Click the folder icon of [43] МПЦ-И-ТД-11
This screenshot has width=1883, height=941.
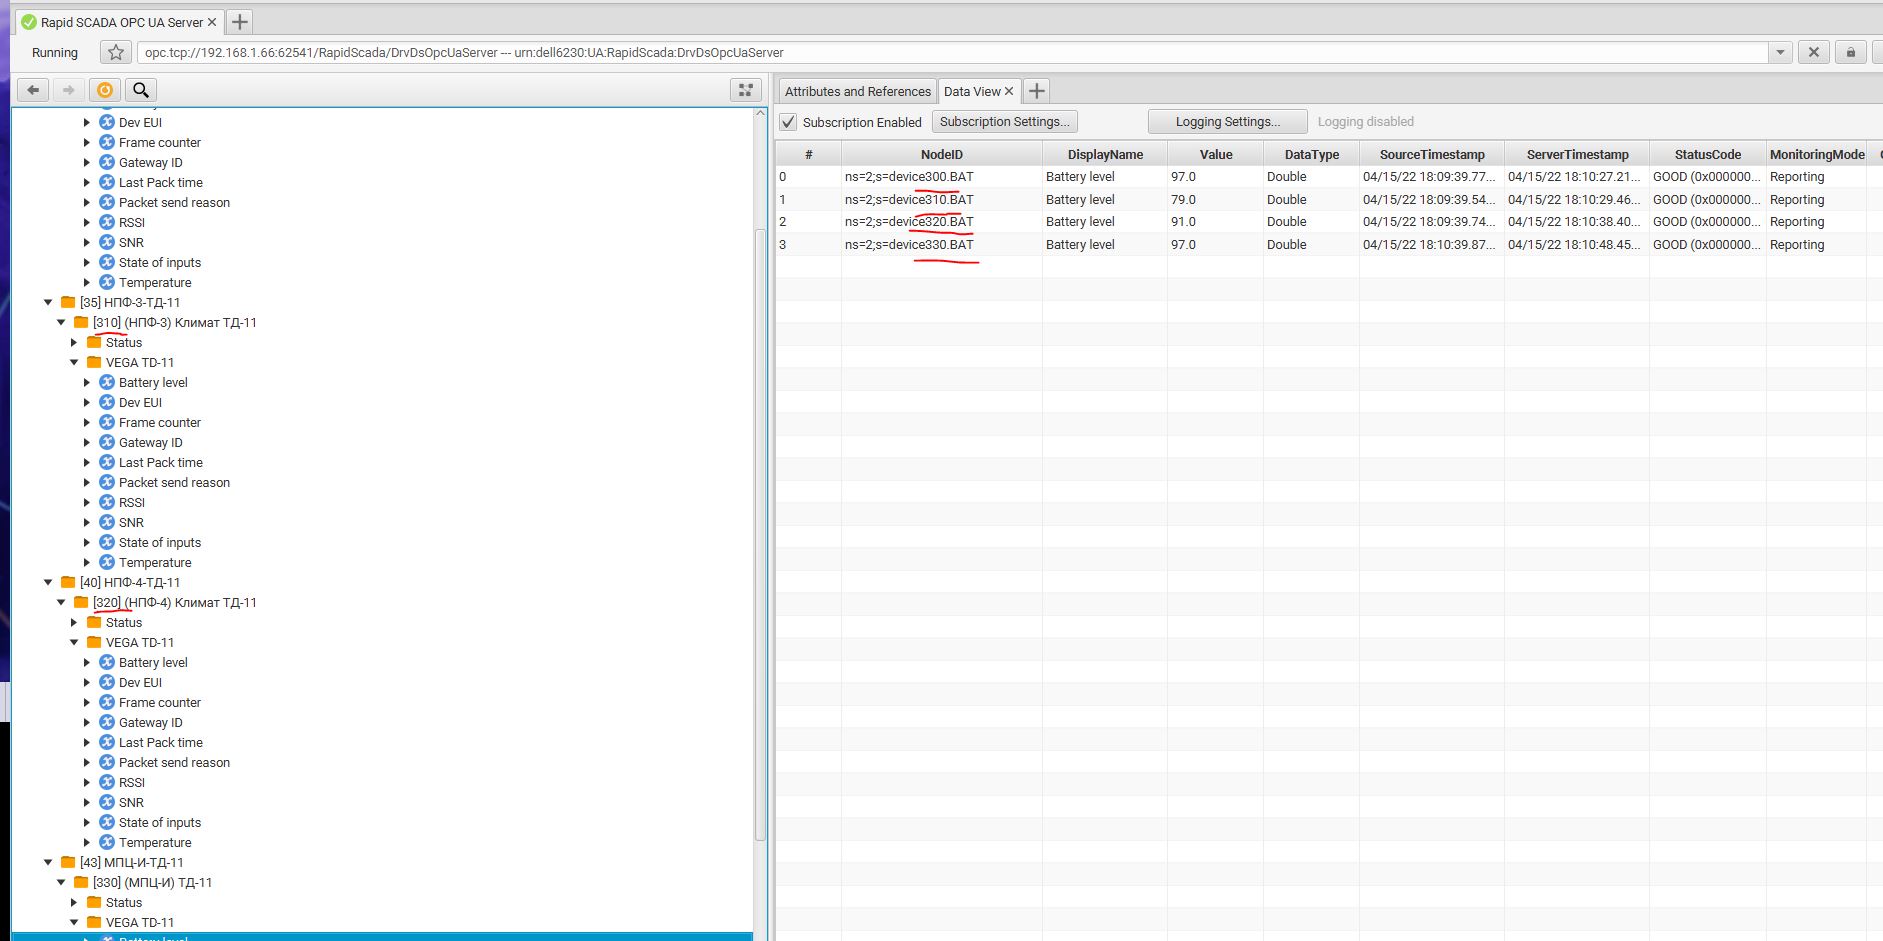tap(68, 862)
